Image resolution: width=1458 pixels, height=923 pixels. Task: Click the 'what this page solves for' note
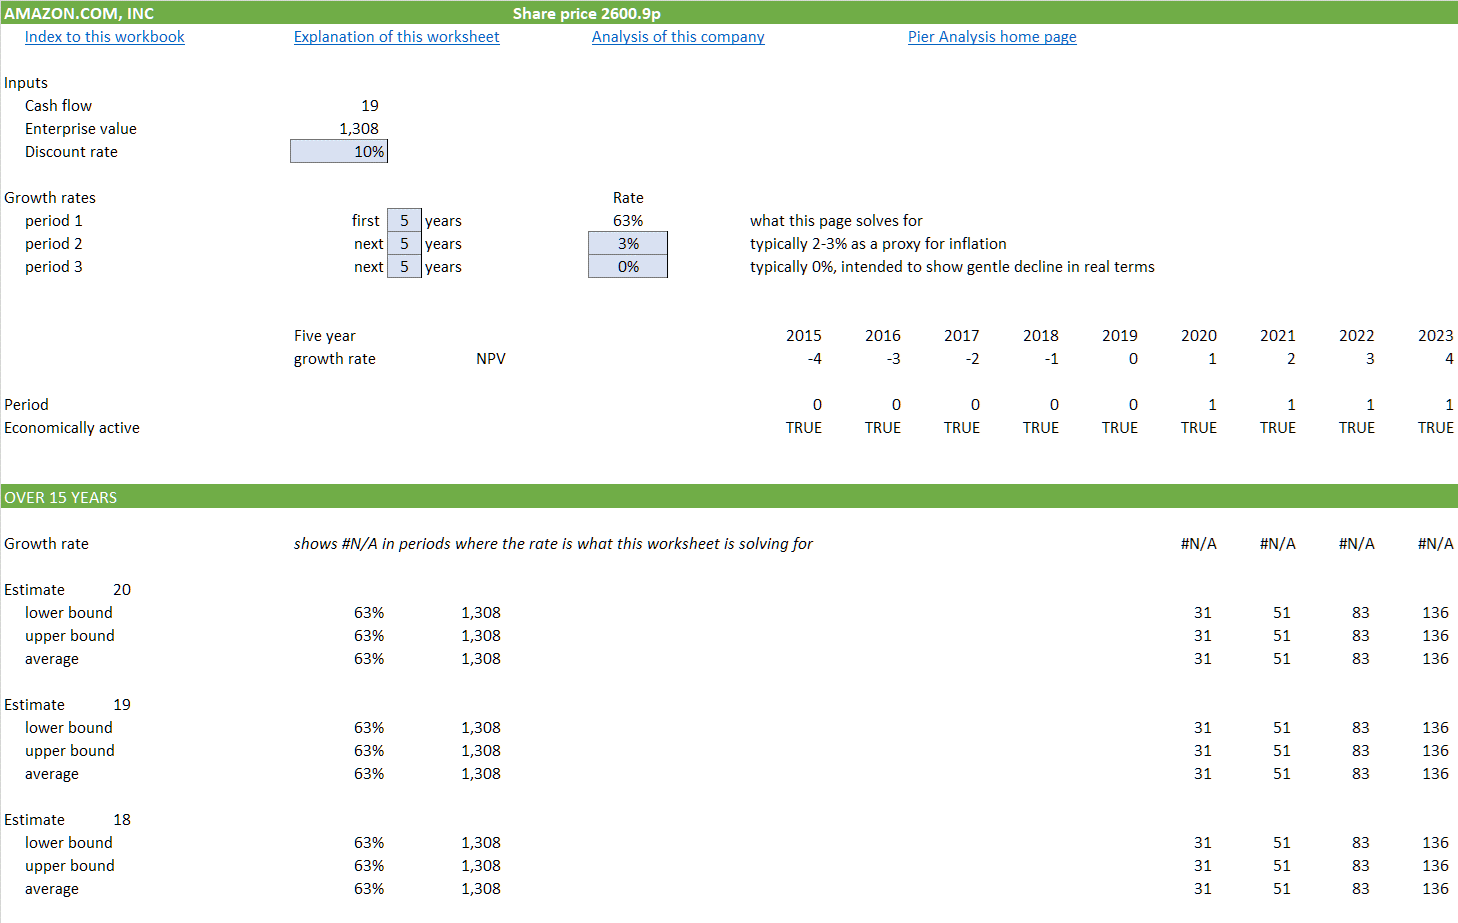click(x=836, y=220)
